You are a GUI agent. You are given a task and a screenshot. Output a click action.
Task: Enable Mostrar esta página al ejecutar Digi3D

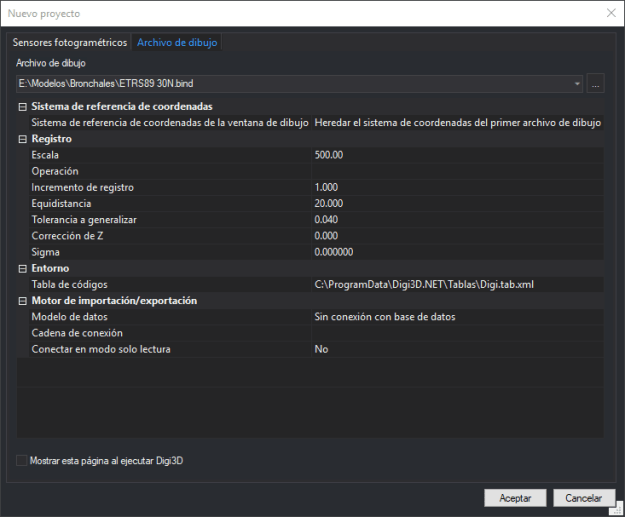click(x=22, y=461)
